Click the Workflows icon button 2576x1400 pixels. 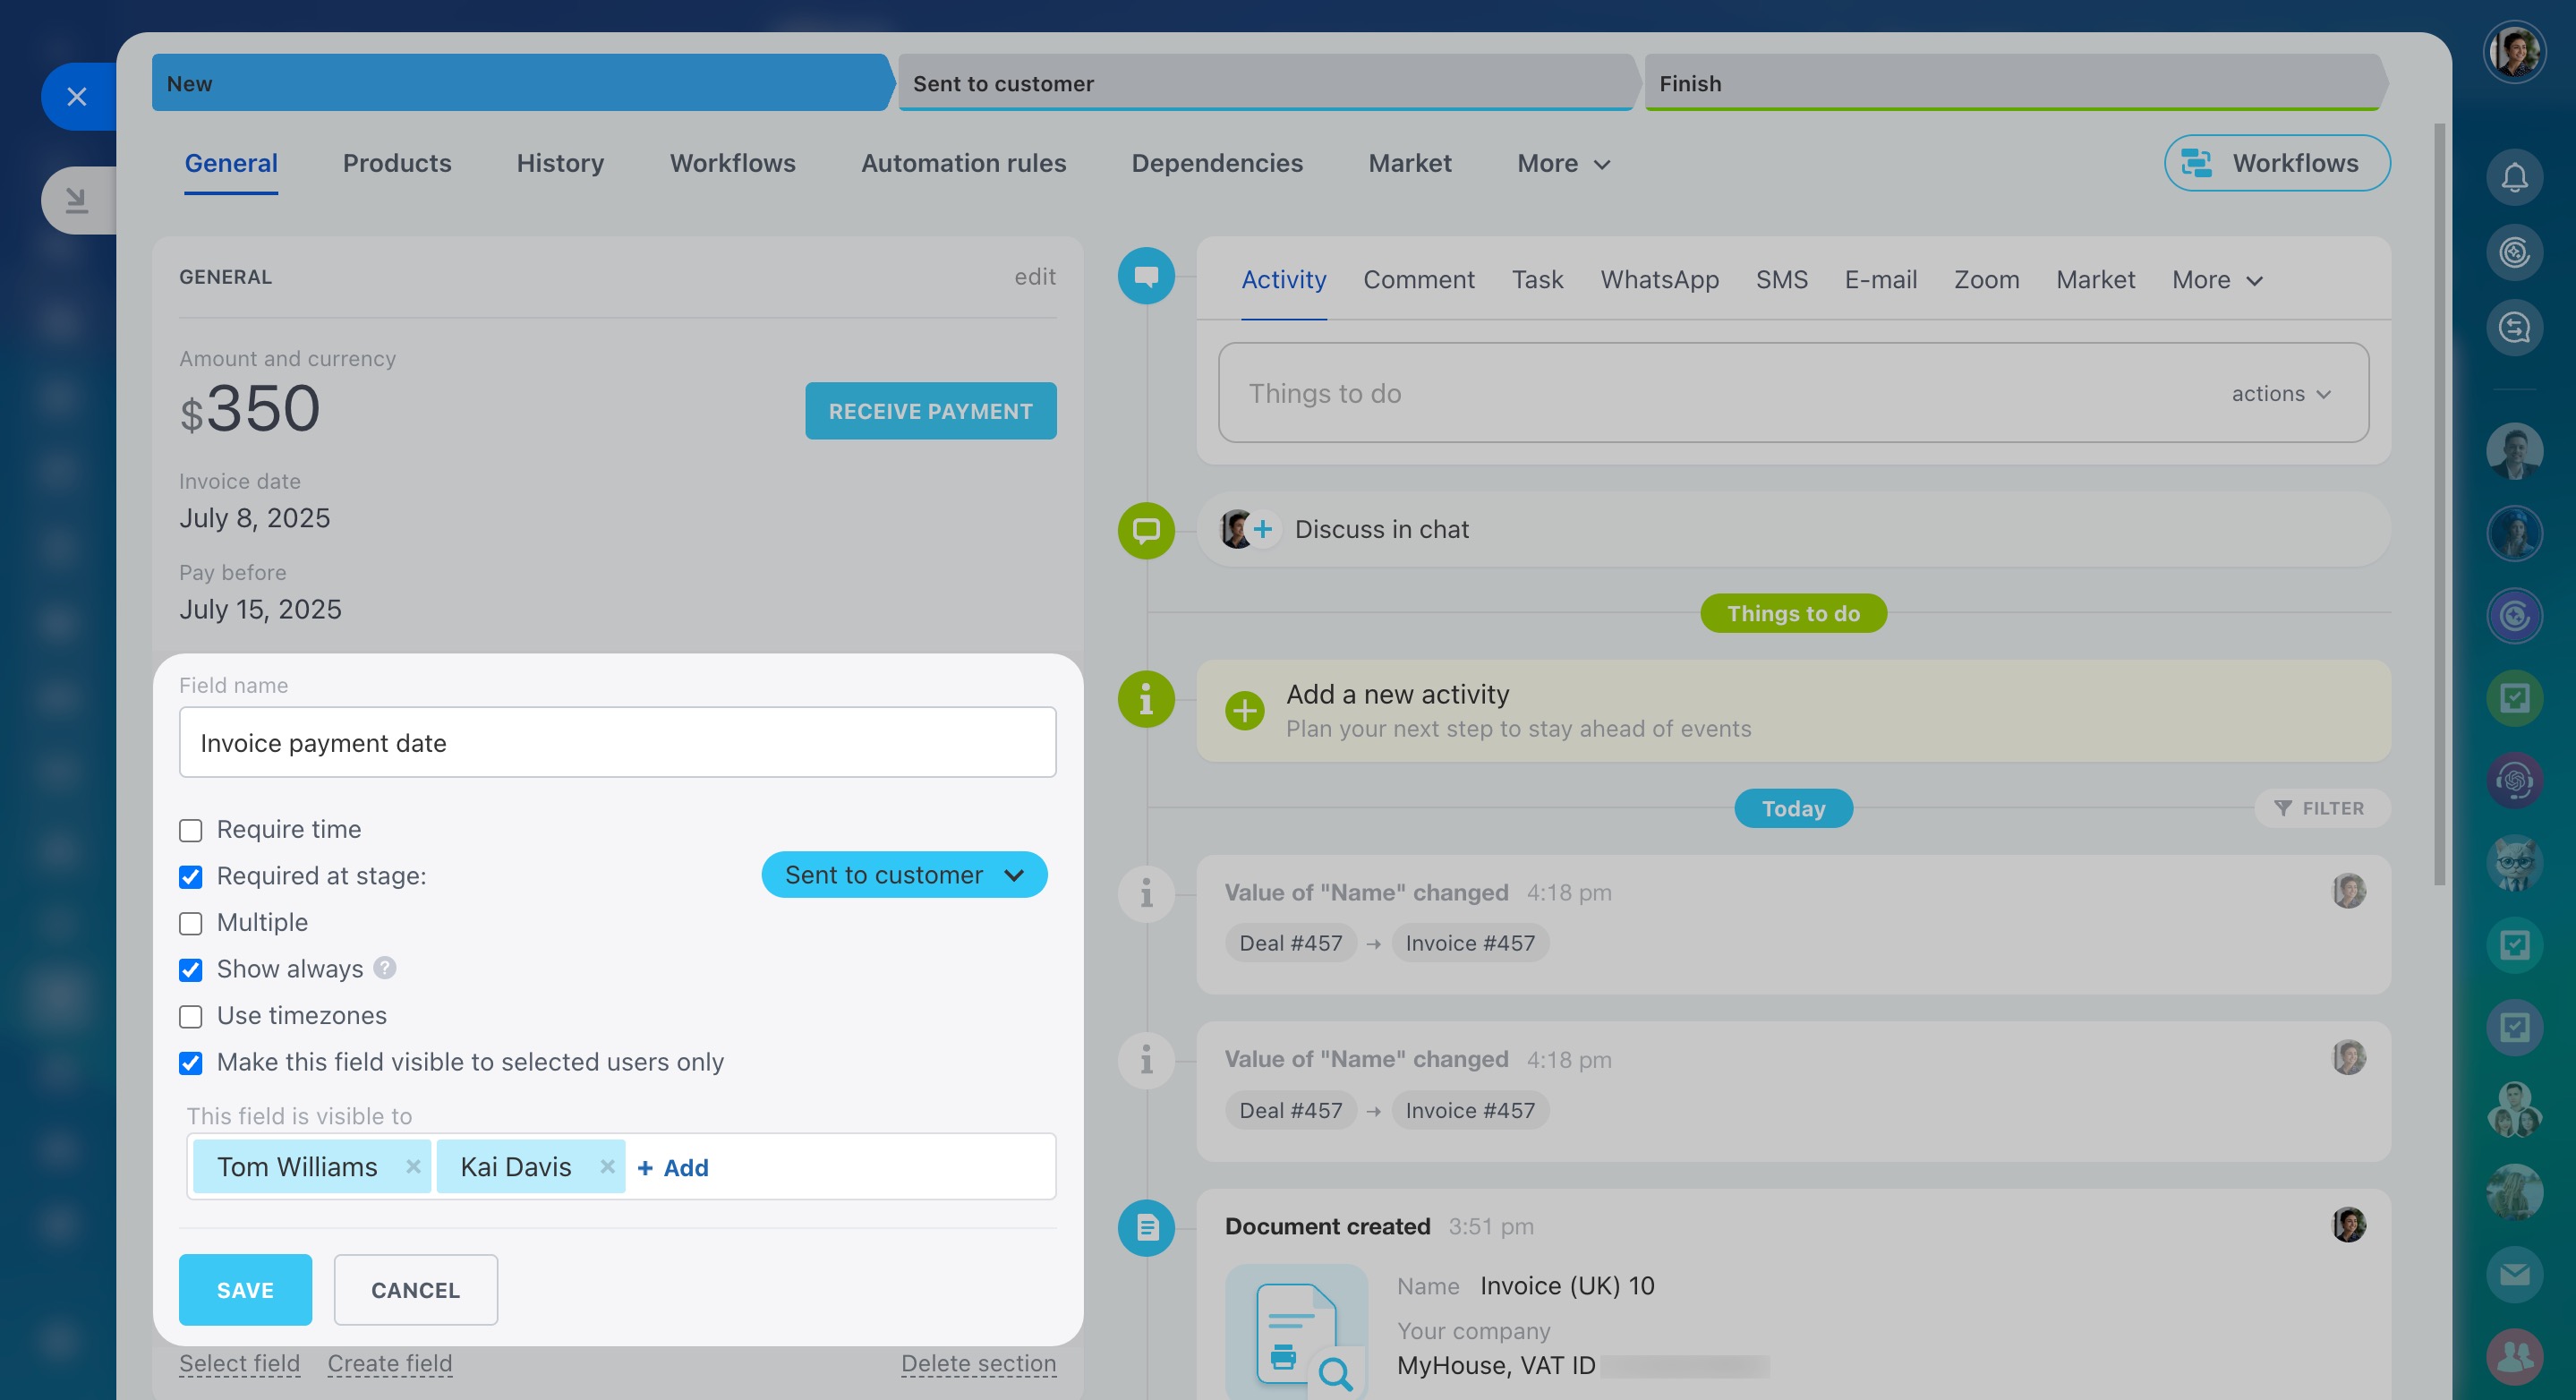[x=2276, y=163]
